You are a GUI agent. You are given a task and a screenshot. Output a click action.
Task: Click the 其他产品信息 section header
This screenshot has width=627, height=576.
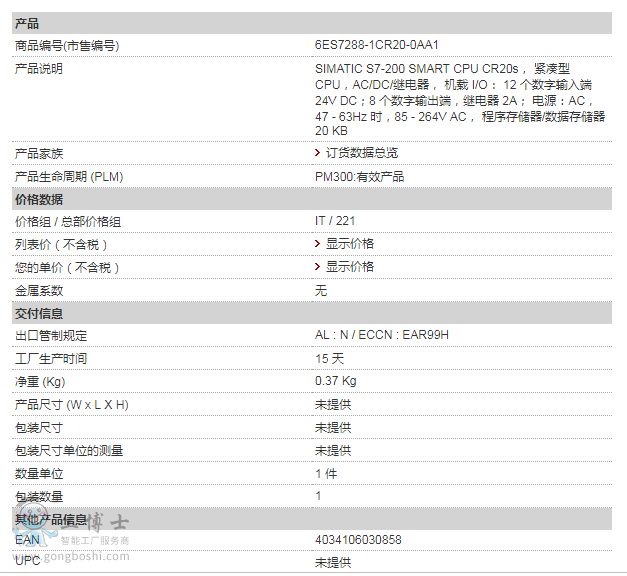[x=312, y=519]
